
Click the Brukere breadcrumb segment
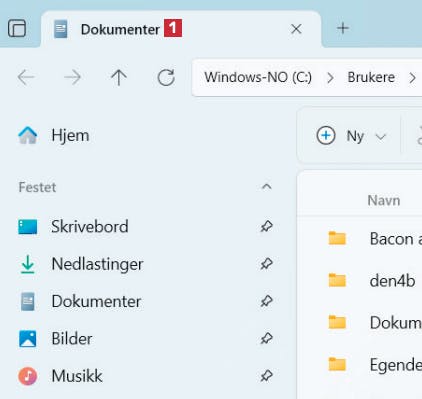(371, 77)
